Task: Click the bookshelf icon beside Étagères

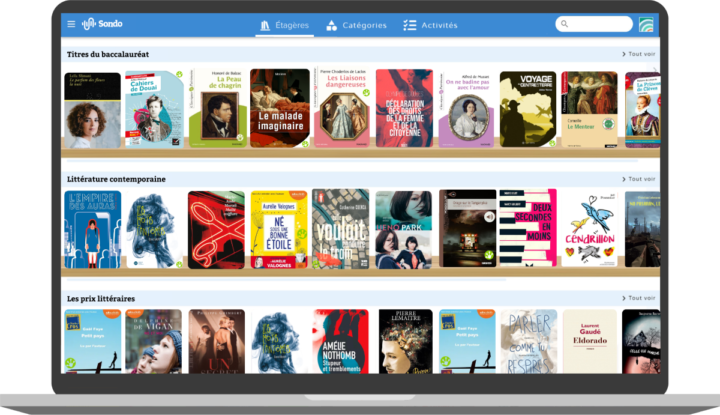Action: click(x=265, y=25)
